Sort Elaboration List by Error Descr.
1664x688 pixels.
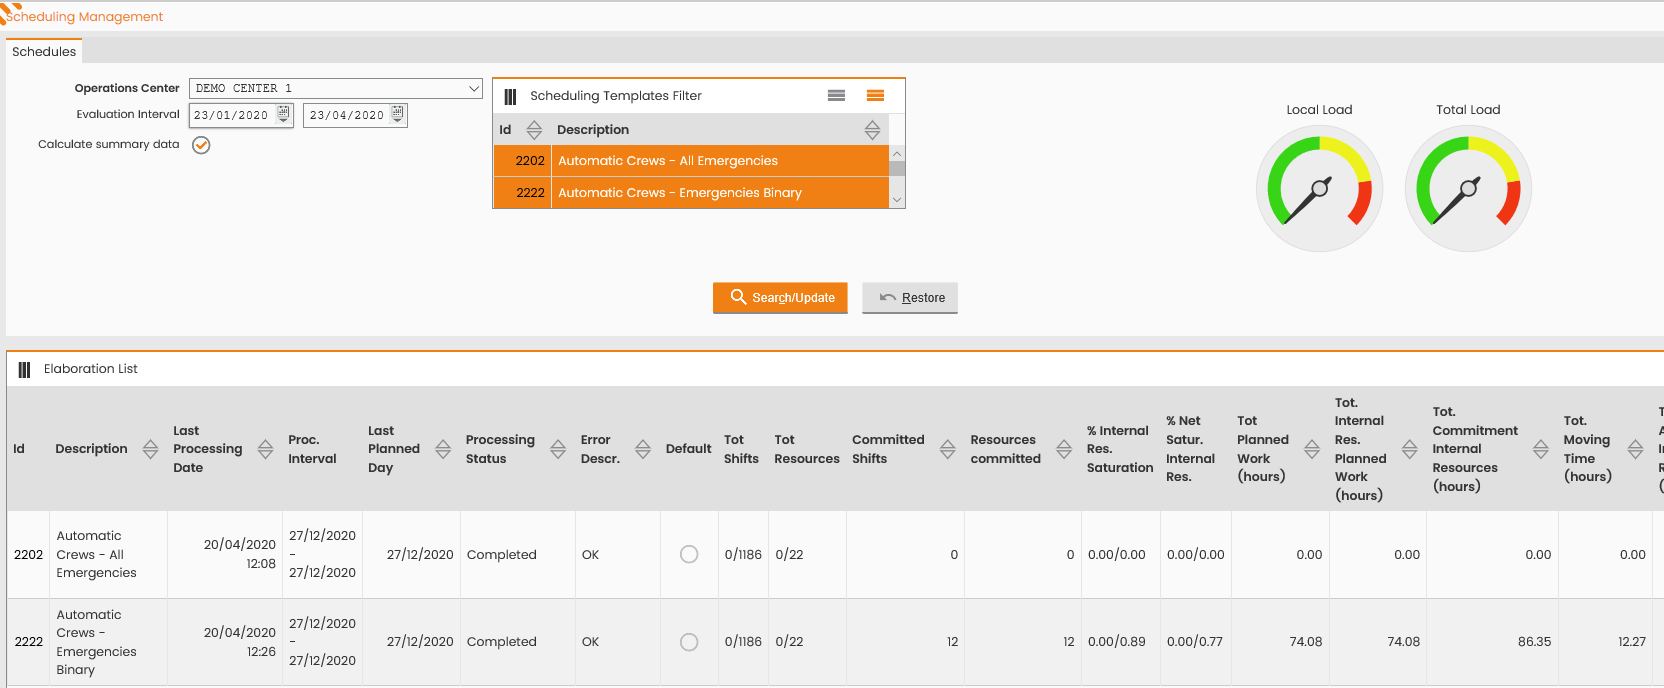(x=643, y=449)
